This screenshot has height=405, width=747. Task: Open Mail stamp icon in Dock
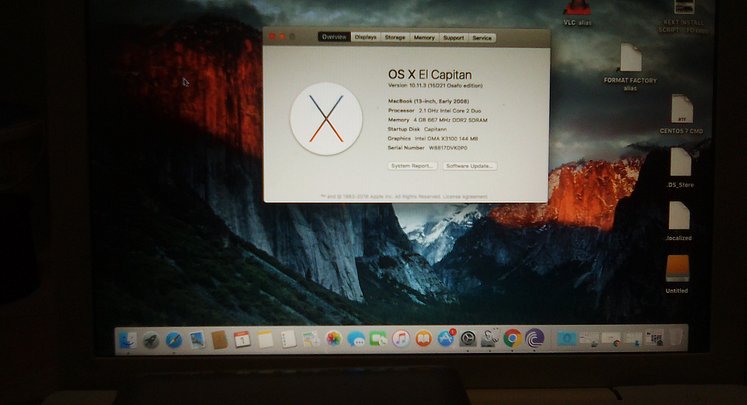pyautogui.click(x=196, y=340)
